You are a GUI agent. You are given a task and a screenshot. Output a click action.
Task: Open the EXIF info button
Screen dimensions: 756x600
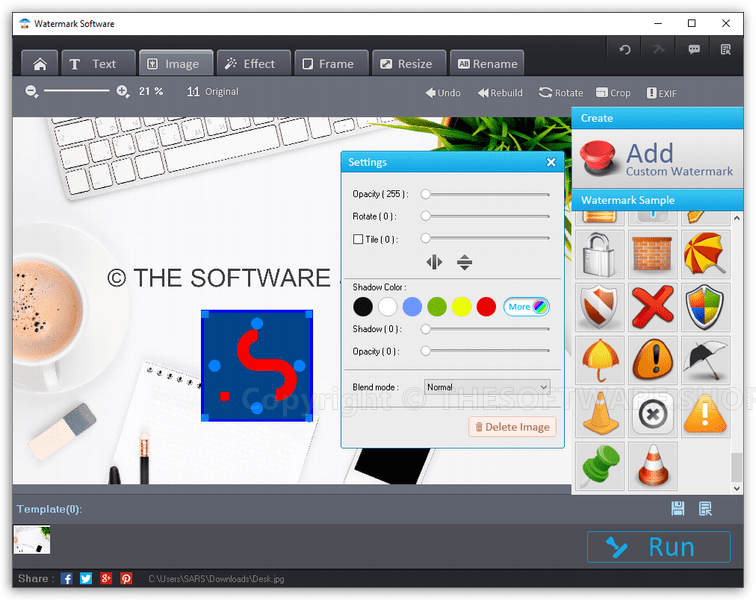(662, 93)
